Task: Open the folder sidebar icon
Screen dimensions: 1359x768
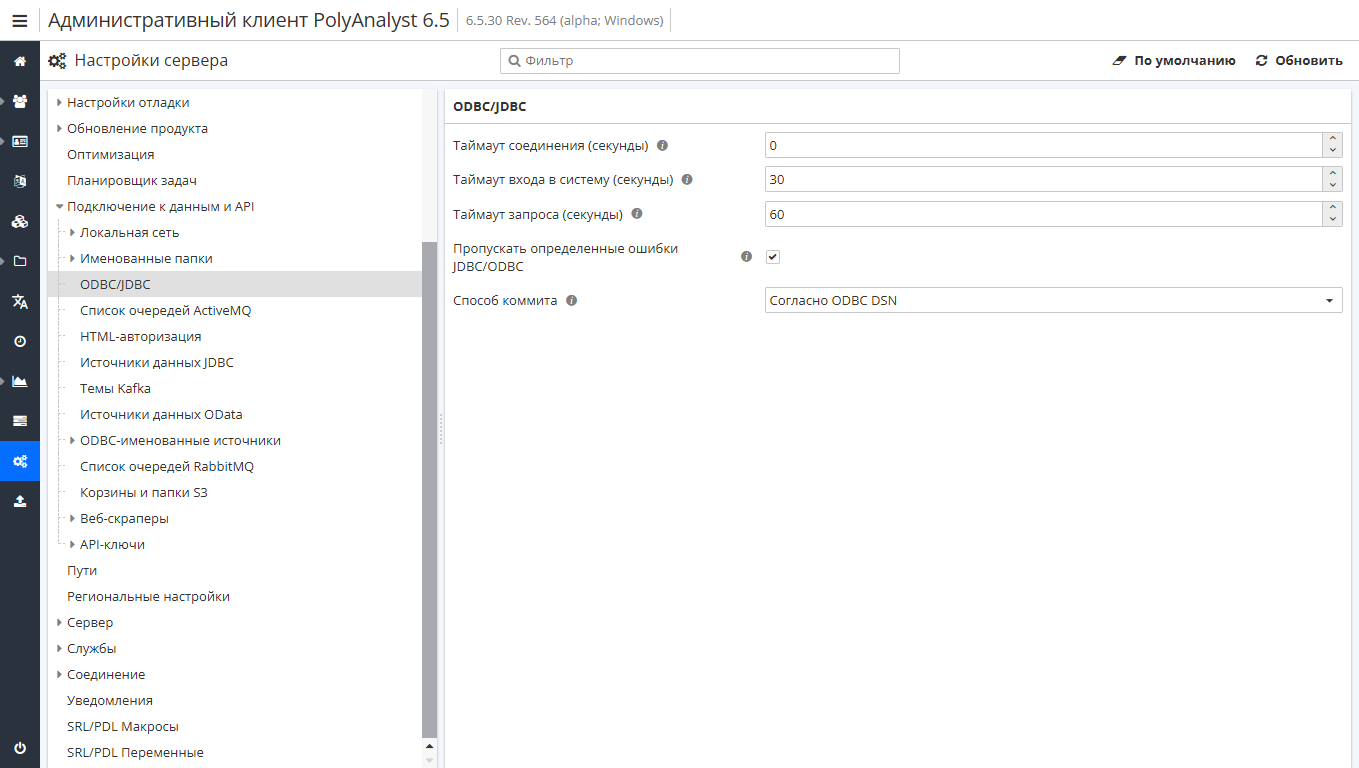Action: point(20,261)
